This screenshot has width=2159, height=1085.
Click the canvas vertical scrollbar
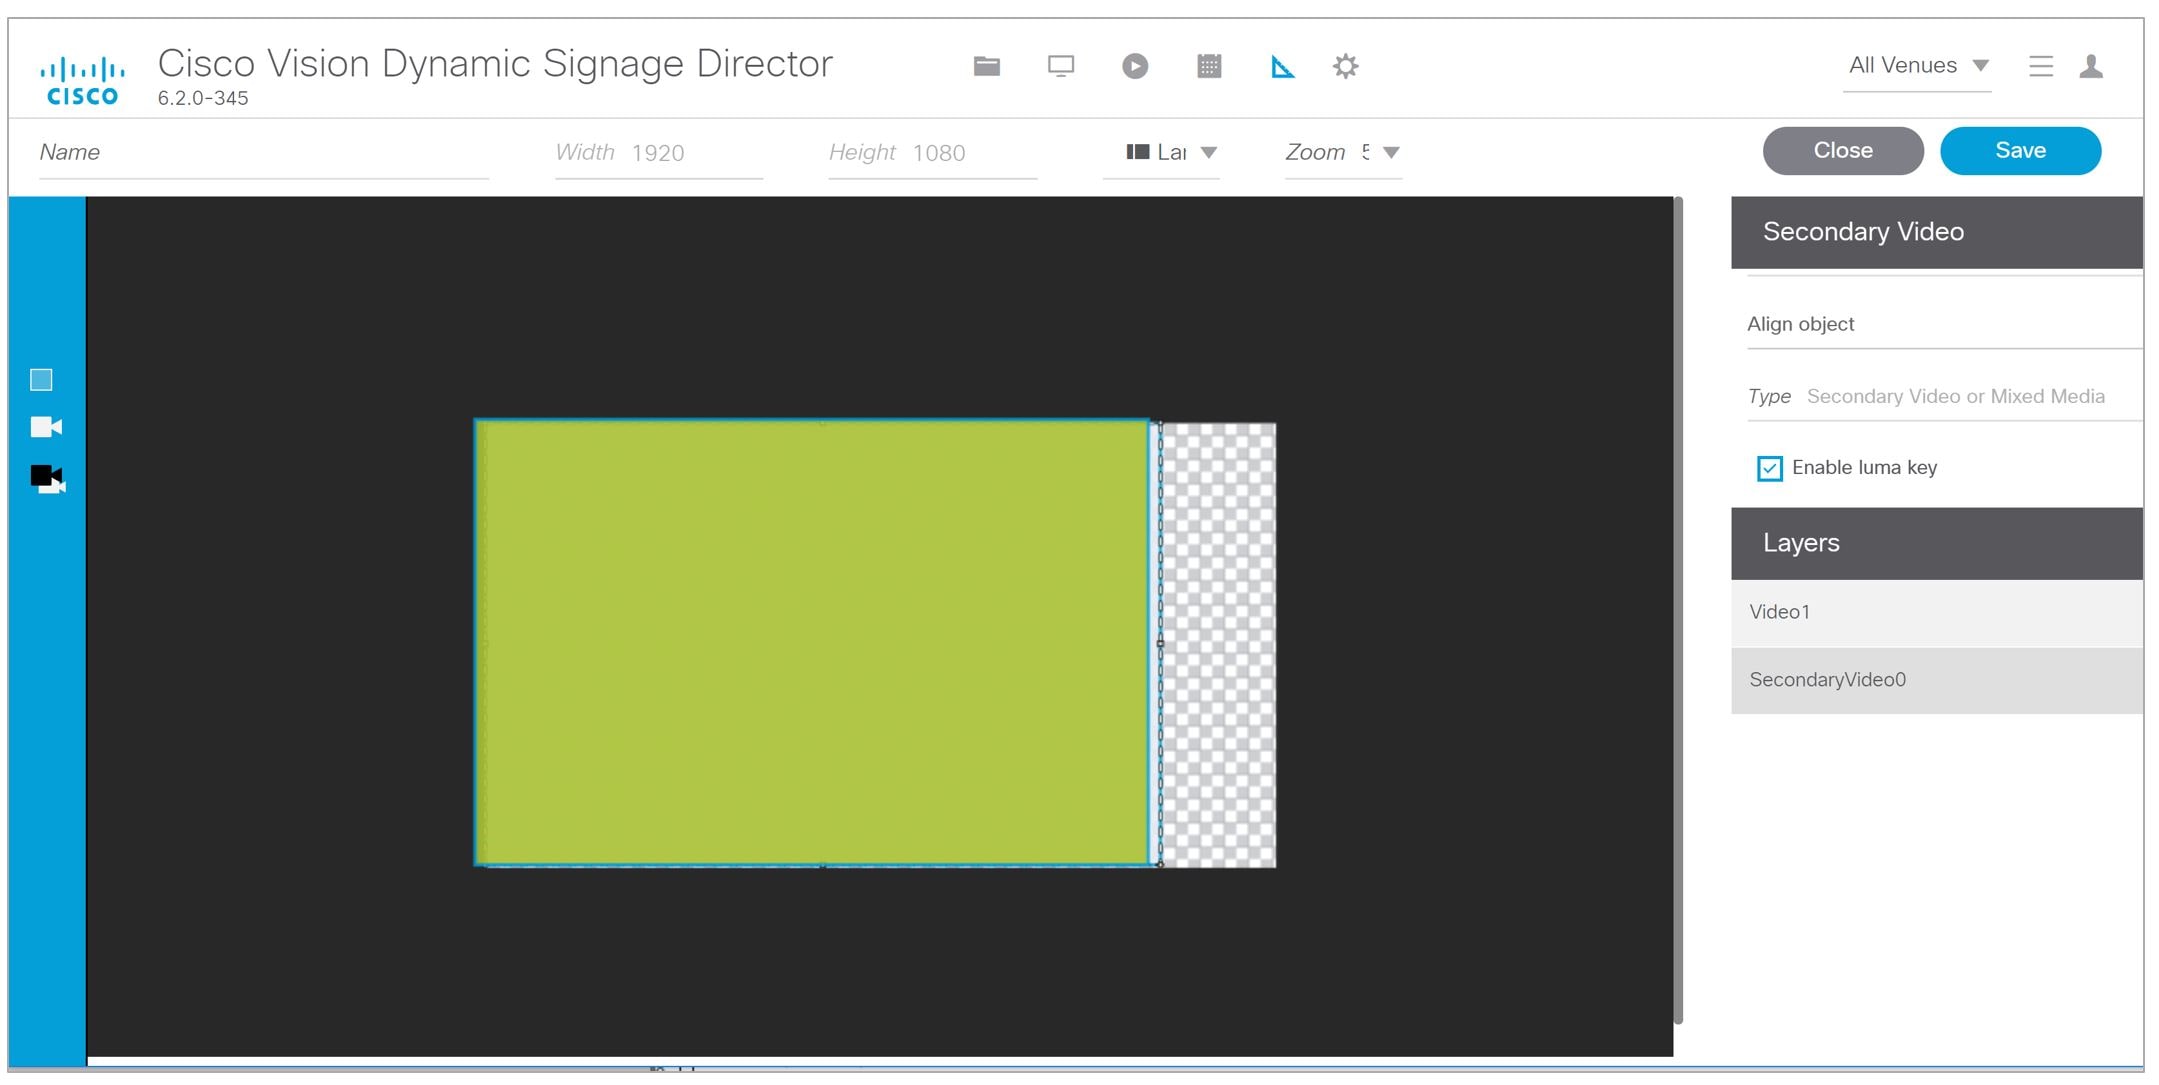(1678, 610)
